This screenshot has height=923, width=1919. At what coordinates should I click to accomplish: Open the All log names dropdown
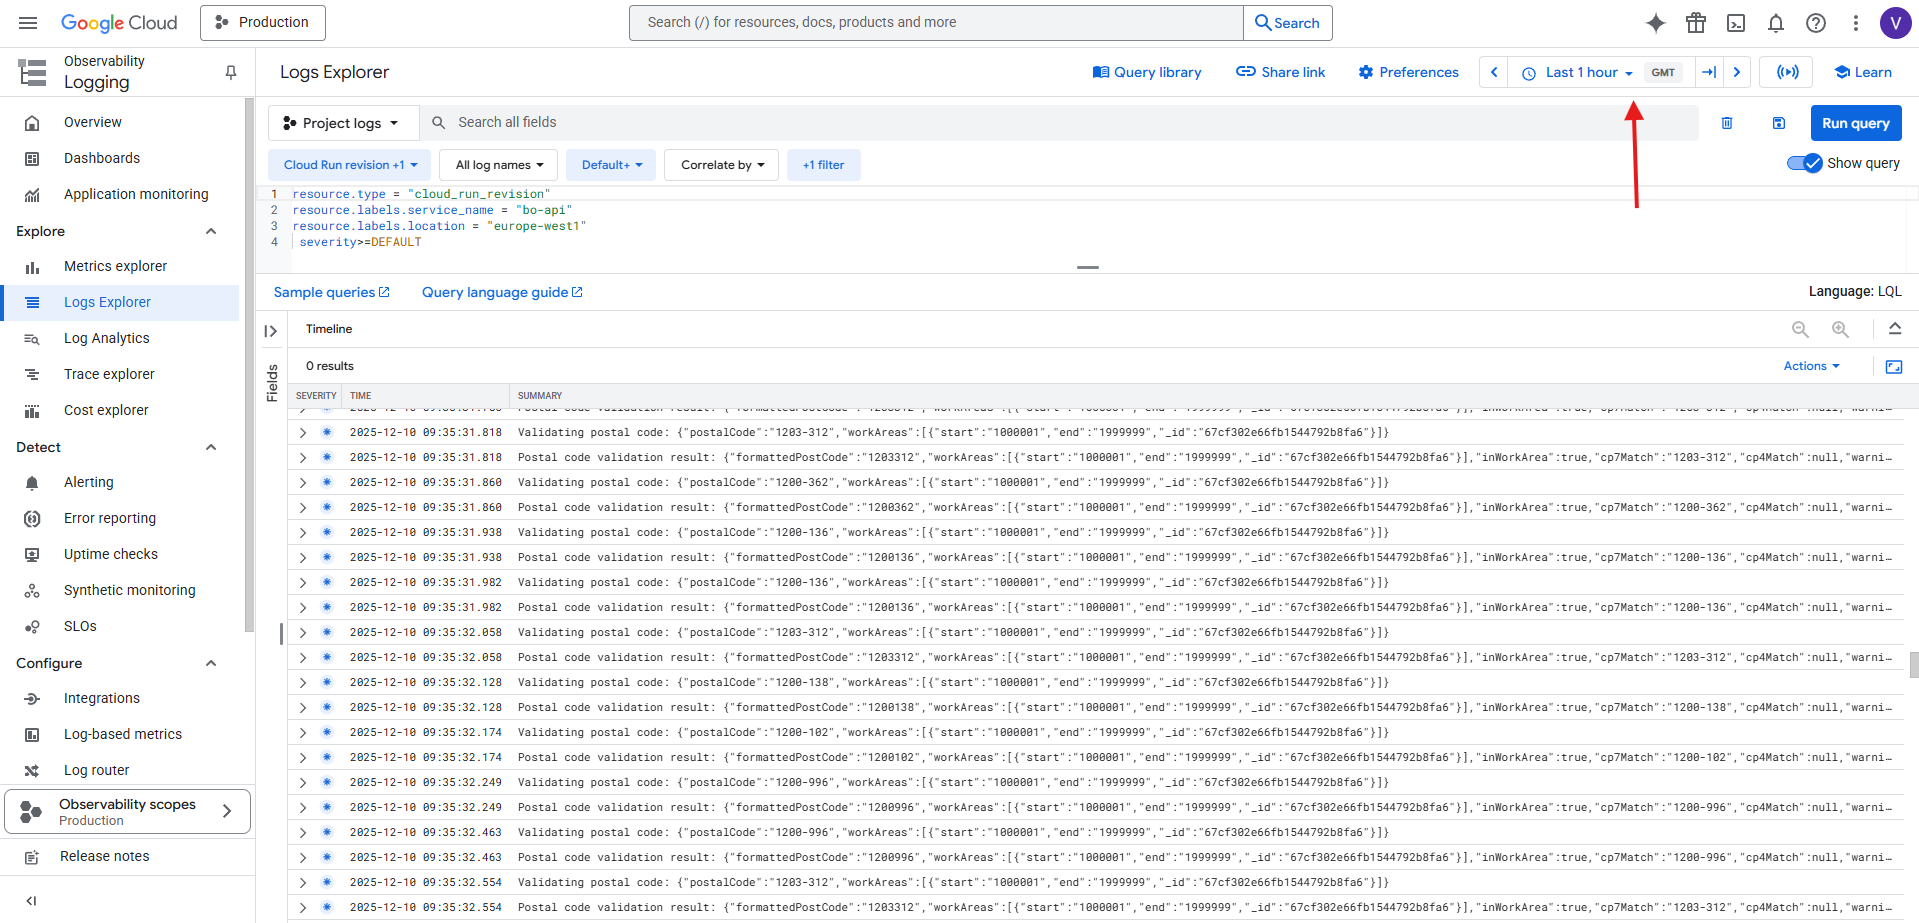[499, 165]
